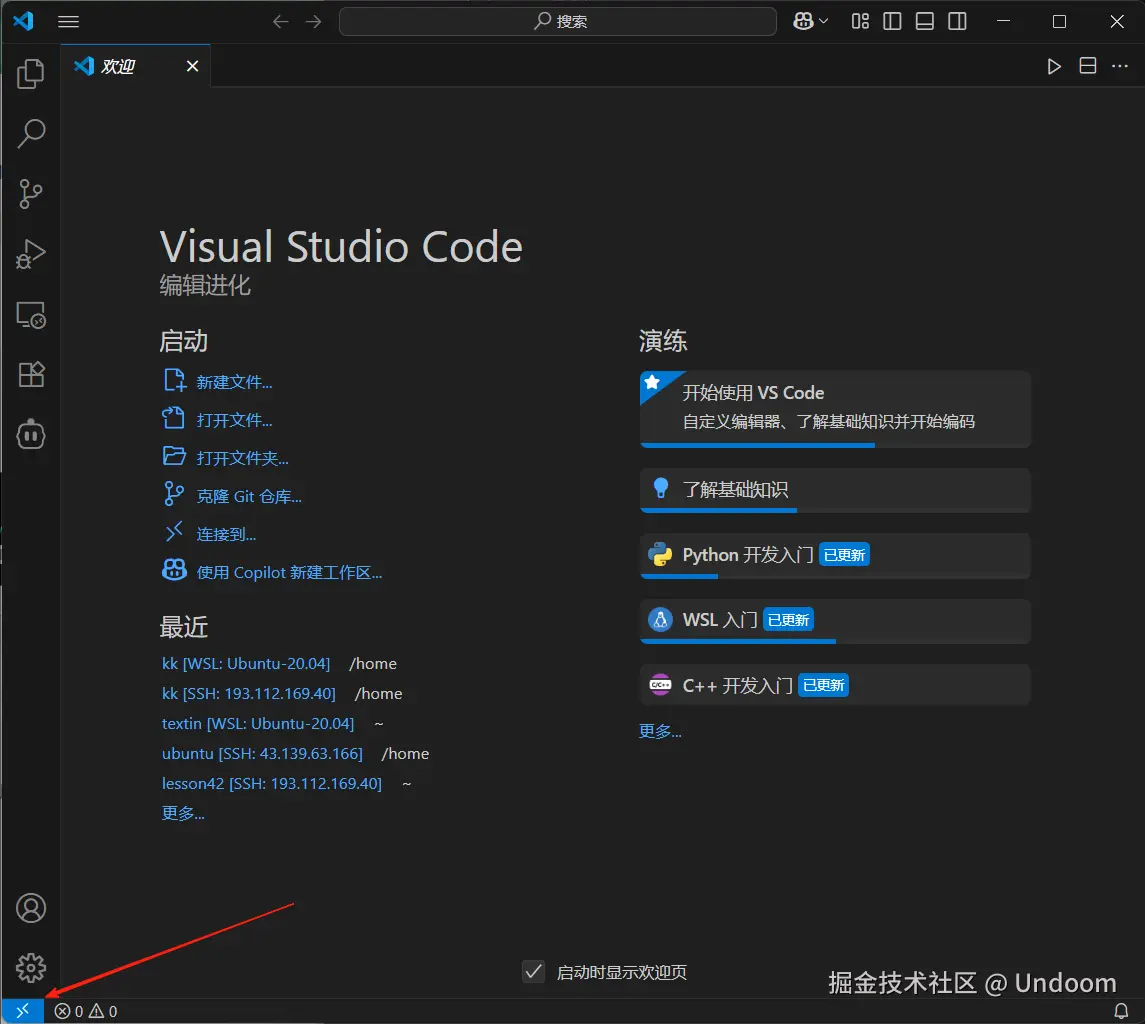The height and width of the screenshot is (1024, 1145).
Task: Open the 开始使用 VS Code walkthrough
Action: (835, 409)
